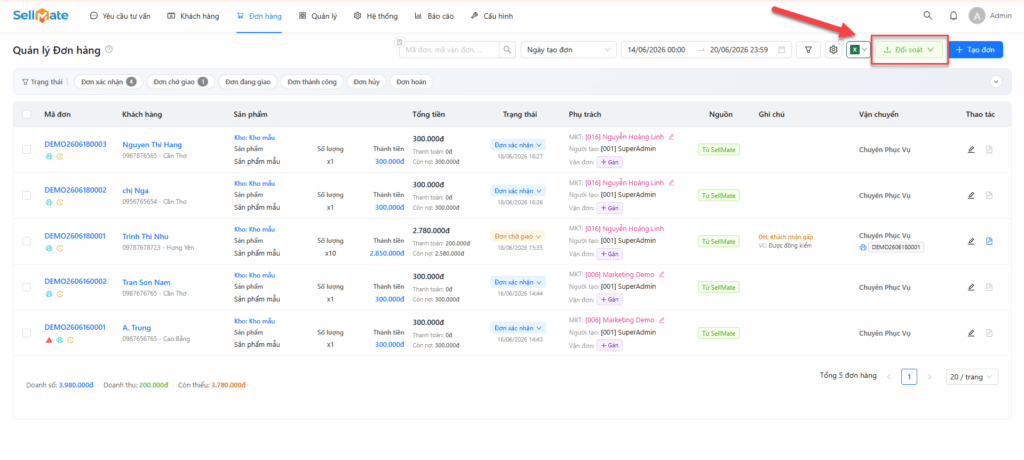The height and width of the screenshot is (460, 1024).
Task: Open the Yêu cầu tư vấn menu
Action: click(x=120, y=16)
